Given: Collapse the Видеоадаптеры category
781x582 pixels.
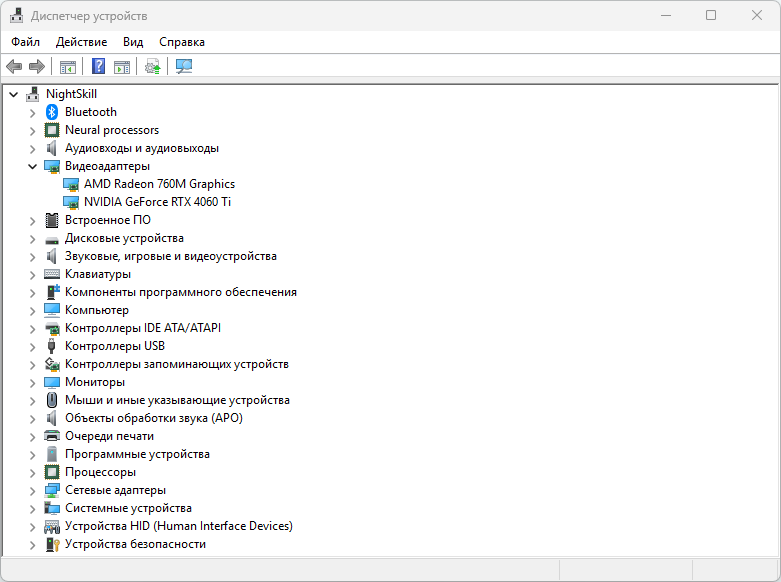Looking at the screenshot, I should pyautogui.click(x=32, y=166).
